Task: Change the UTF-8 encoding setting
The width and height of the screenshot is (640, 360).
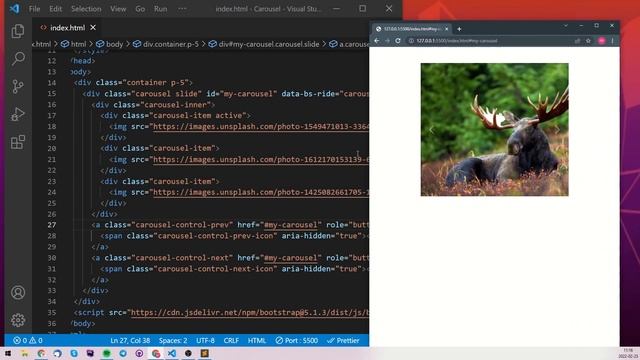Action: pos(205,340)
